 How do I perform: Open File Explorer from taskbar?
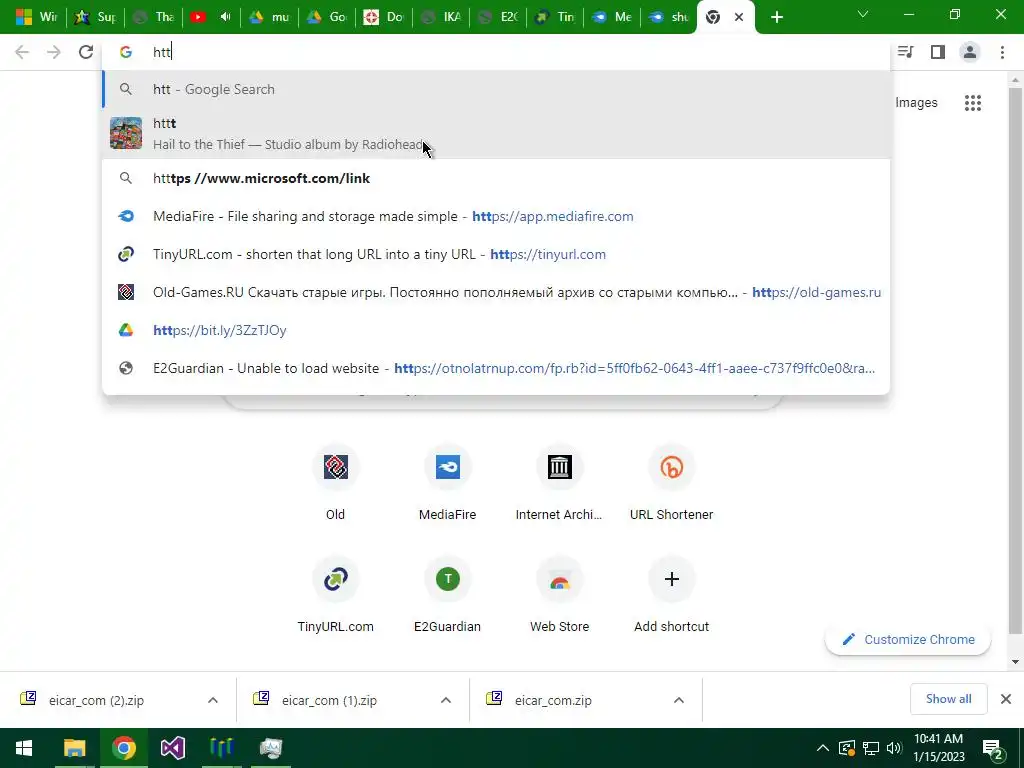click(74, 748)
